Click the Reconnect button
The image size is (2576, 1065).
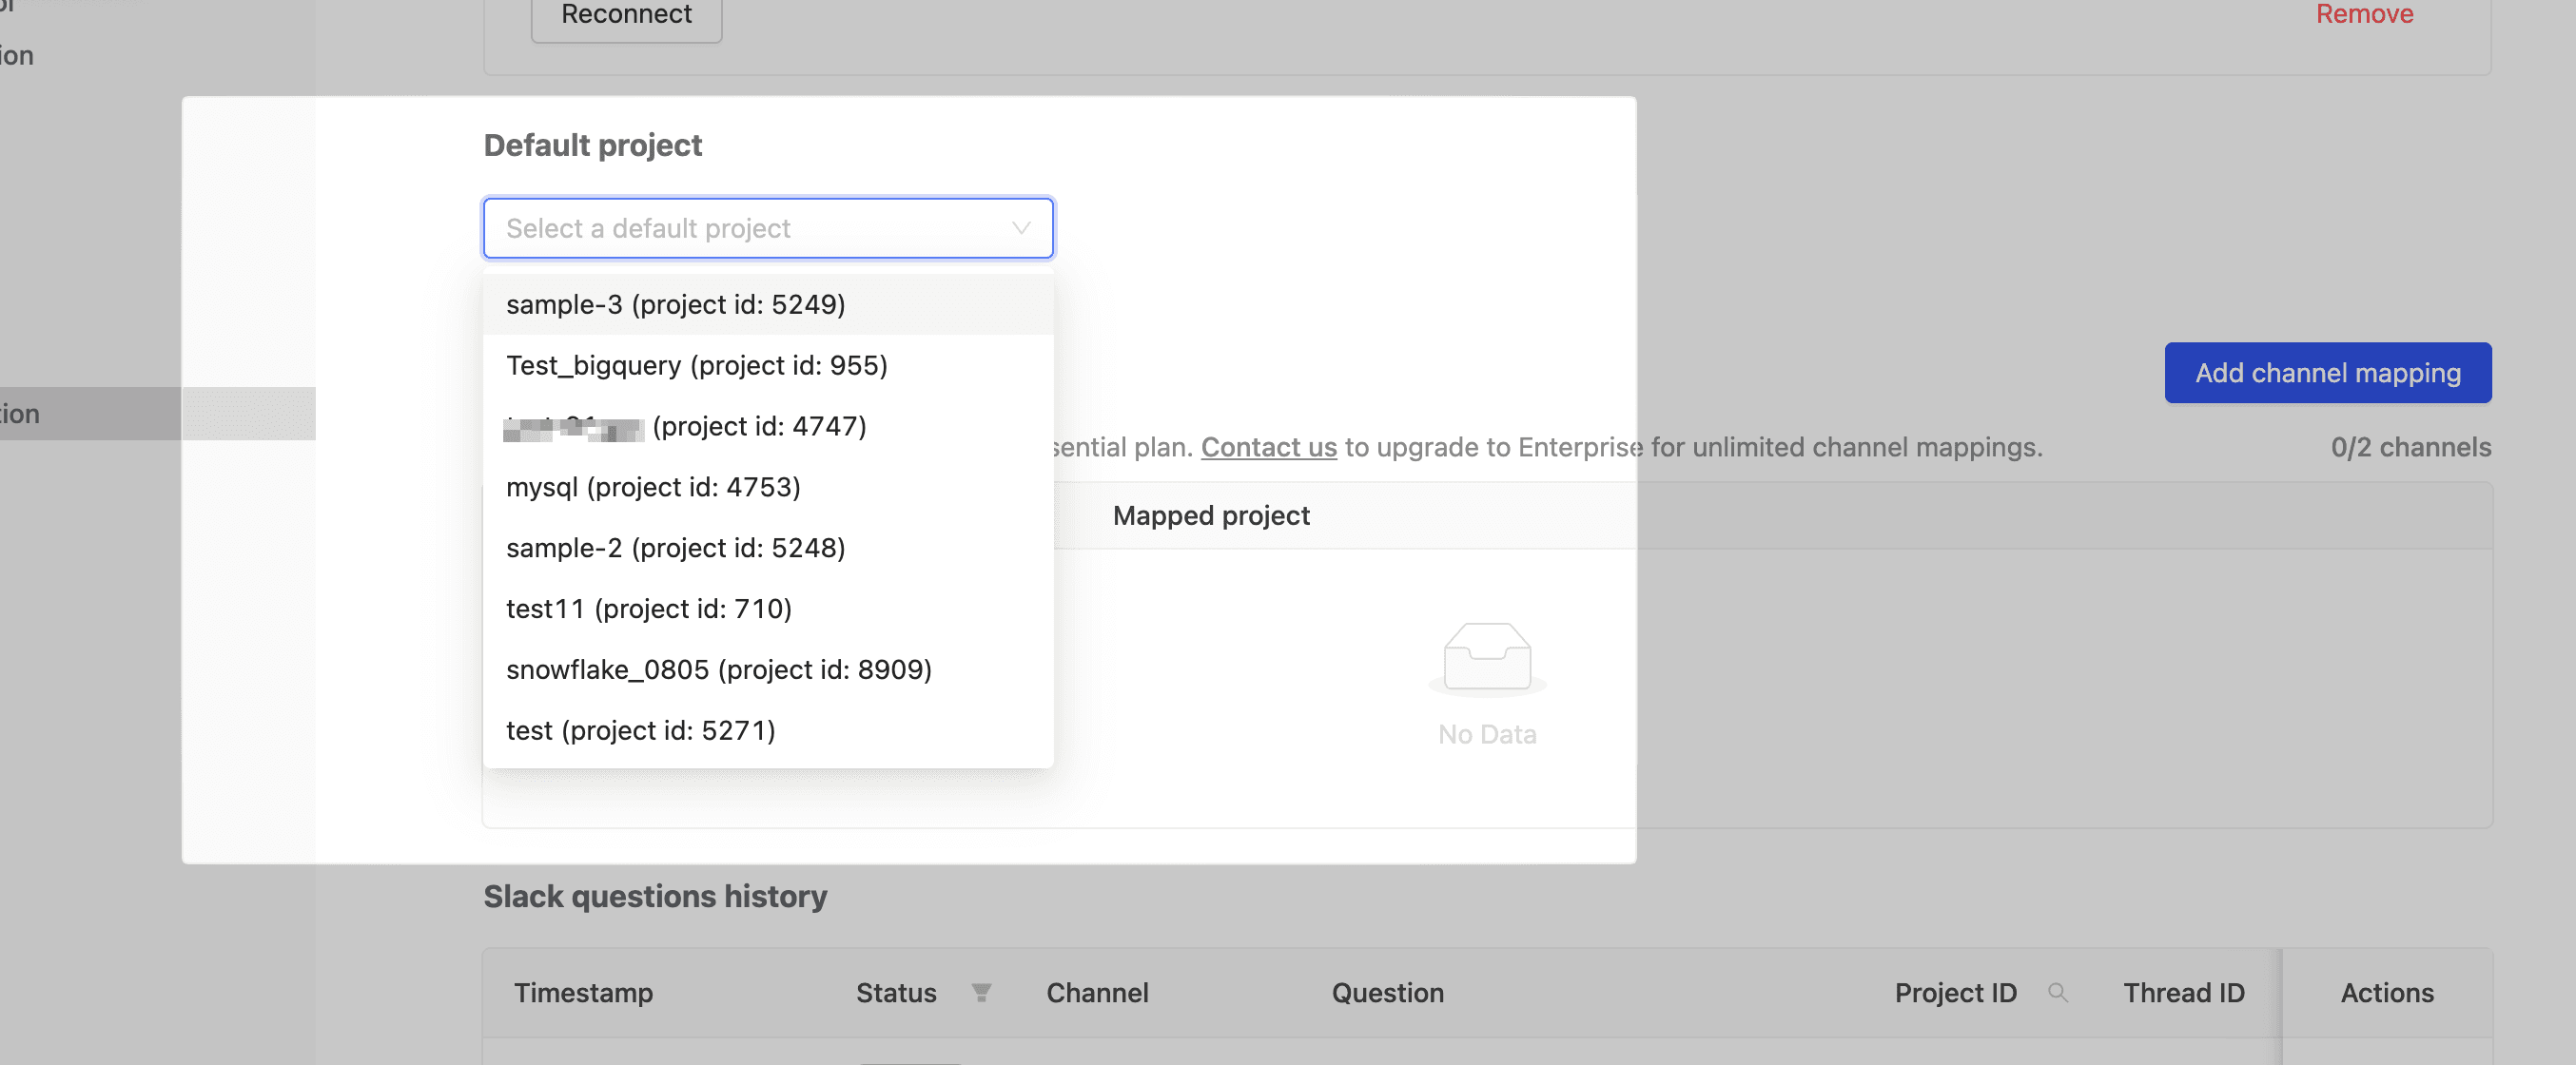coord(625,14)
